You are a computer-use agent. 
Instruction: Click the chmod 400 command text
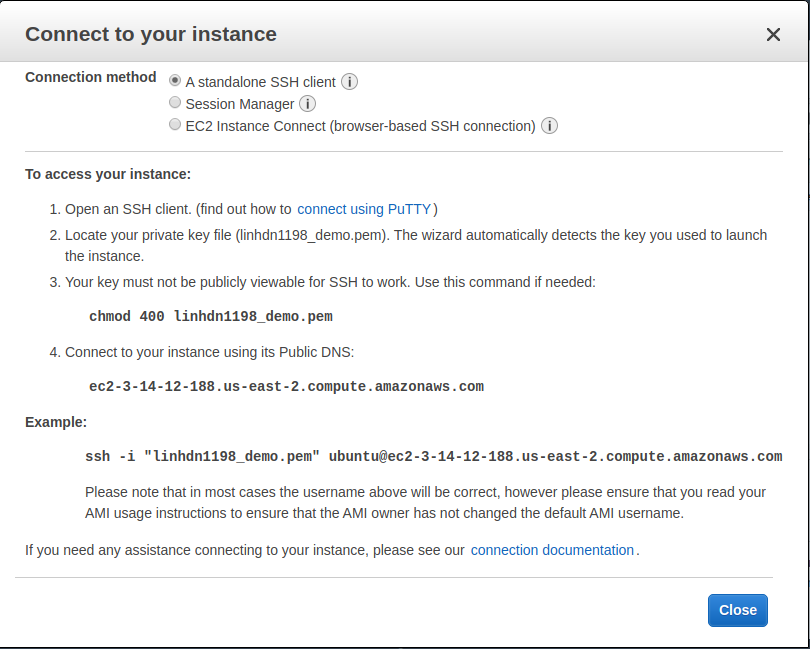(210, 316)
